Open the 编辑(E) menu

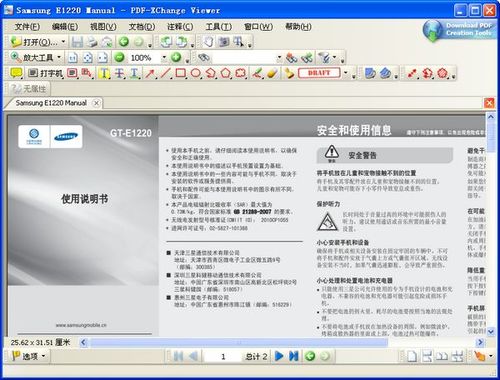[x=65, y=26]
